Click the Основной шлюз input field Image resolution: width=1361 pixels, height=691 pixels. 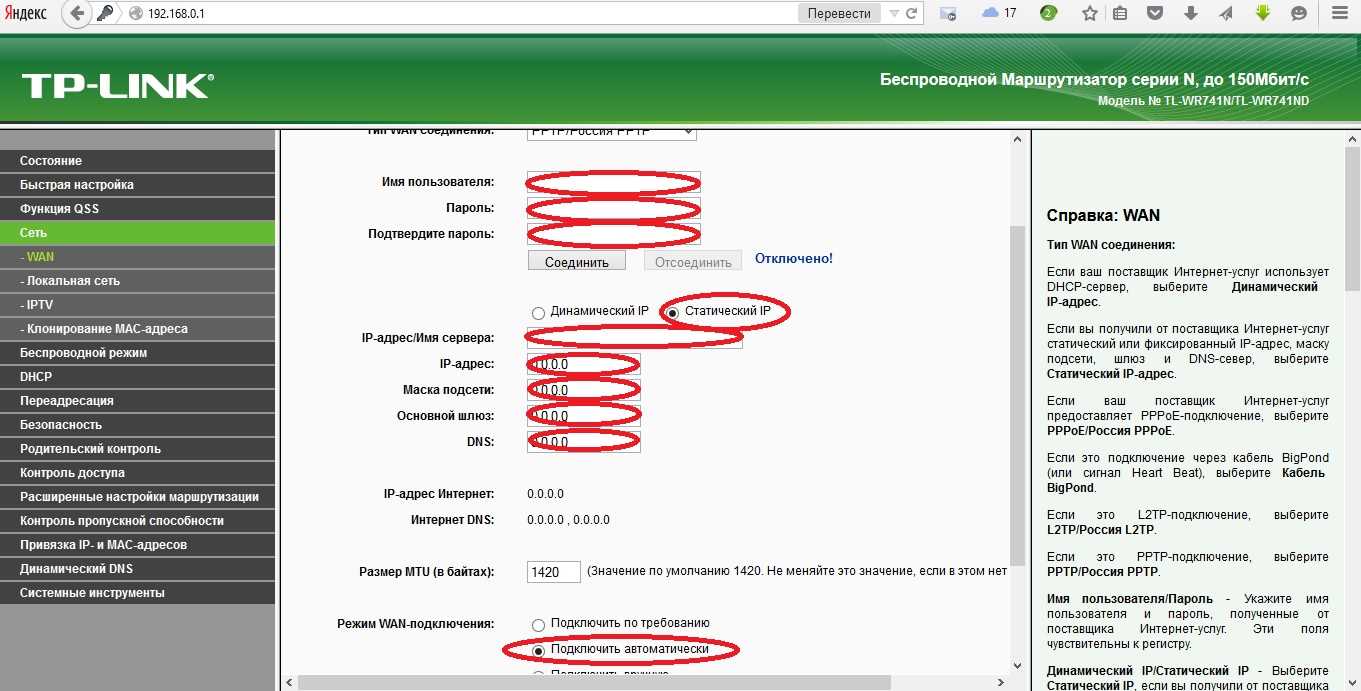click(584, 416)
